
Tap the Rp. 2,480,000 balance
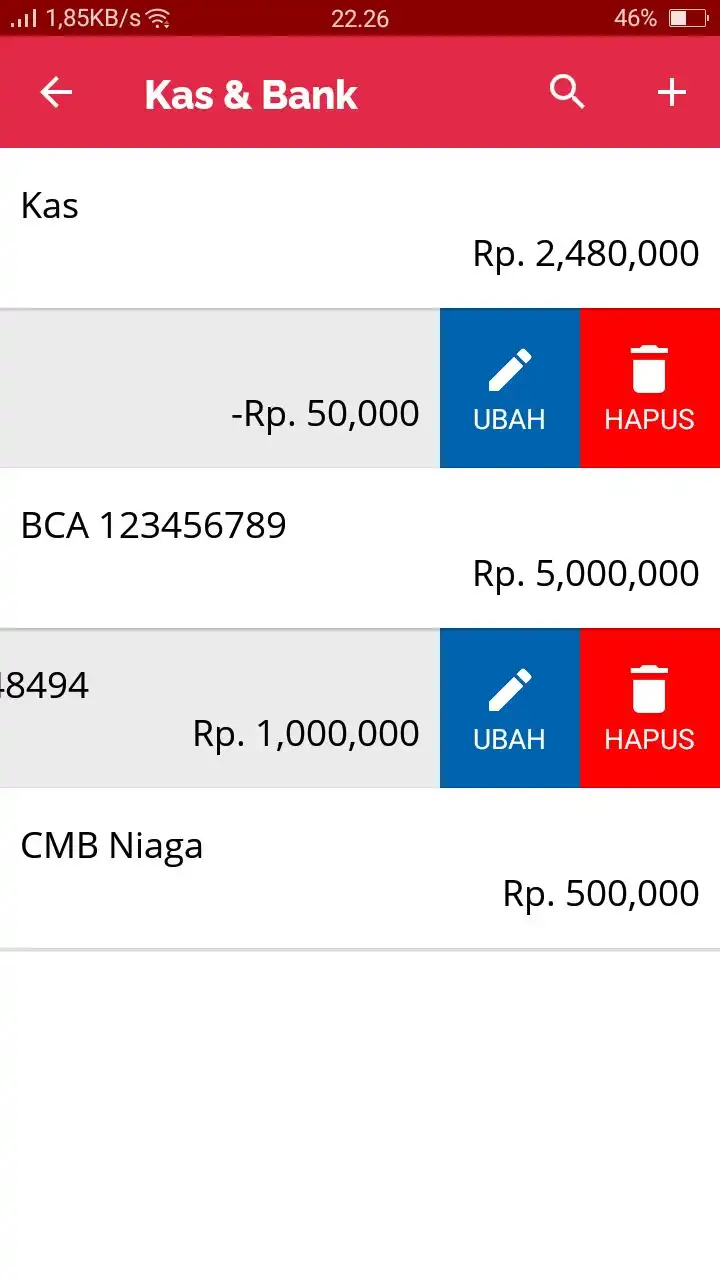tap(586, 254)
